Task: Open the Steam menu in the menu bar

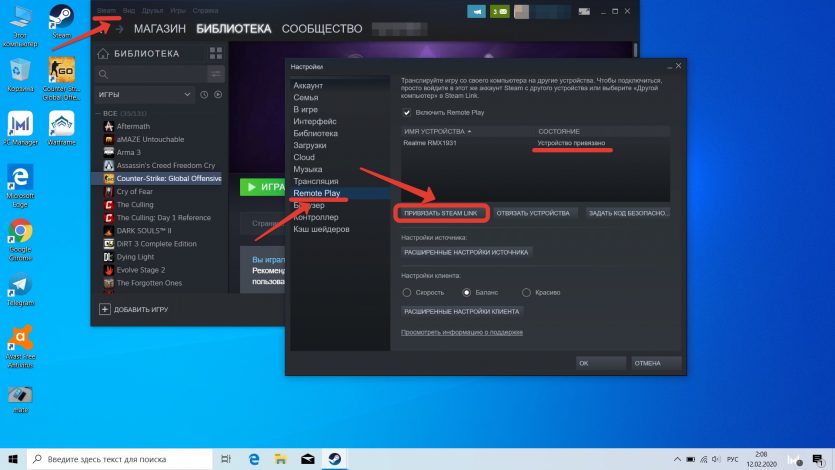Action: [x=106, y=10]
